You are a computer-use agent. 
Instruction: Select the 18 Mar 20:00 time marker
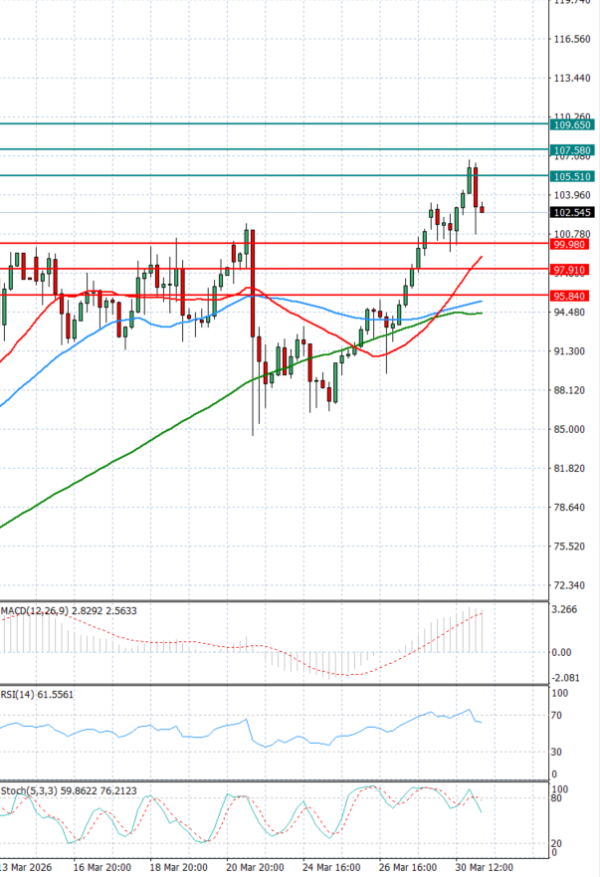click(180, 867)
